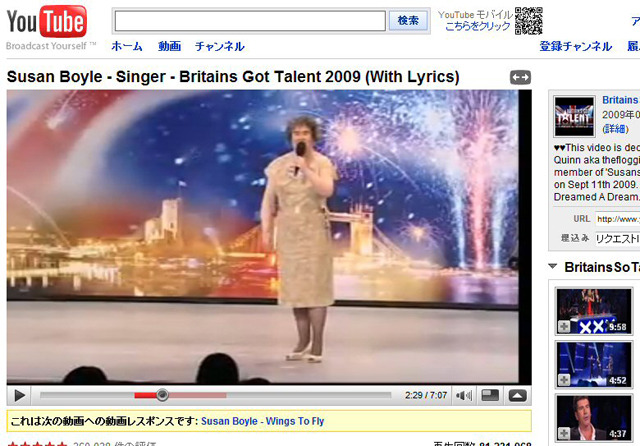Mute the video with the speaker icon
This screenshot has height=446, width=640.
click(464, 395)
